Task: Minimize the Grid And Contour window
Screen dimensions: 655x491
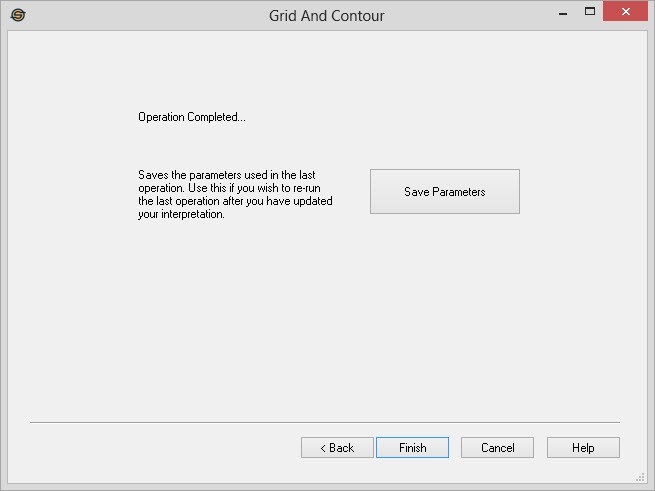Action: coord(562,12)
